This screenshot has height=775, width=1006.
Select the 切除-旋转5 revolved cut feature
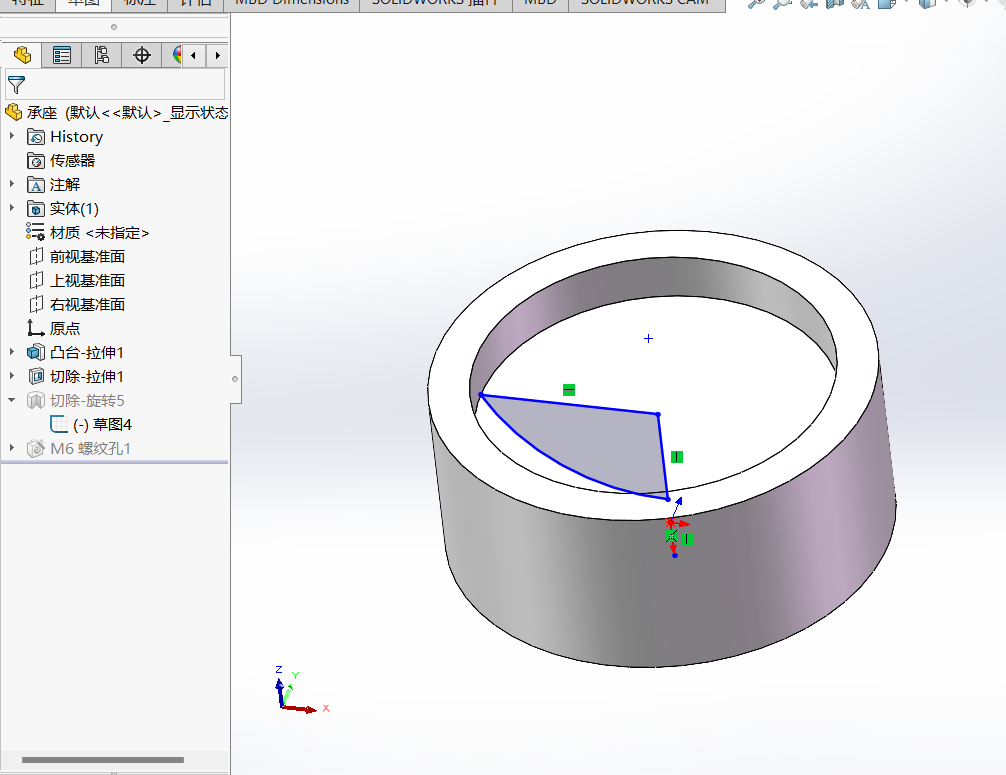coord(75,400)
